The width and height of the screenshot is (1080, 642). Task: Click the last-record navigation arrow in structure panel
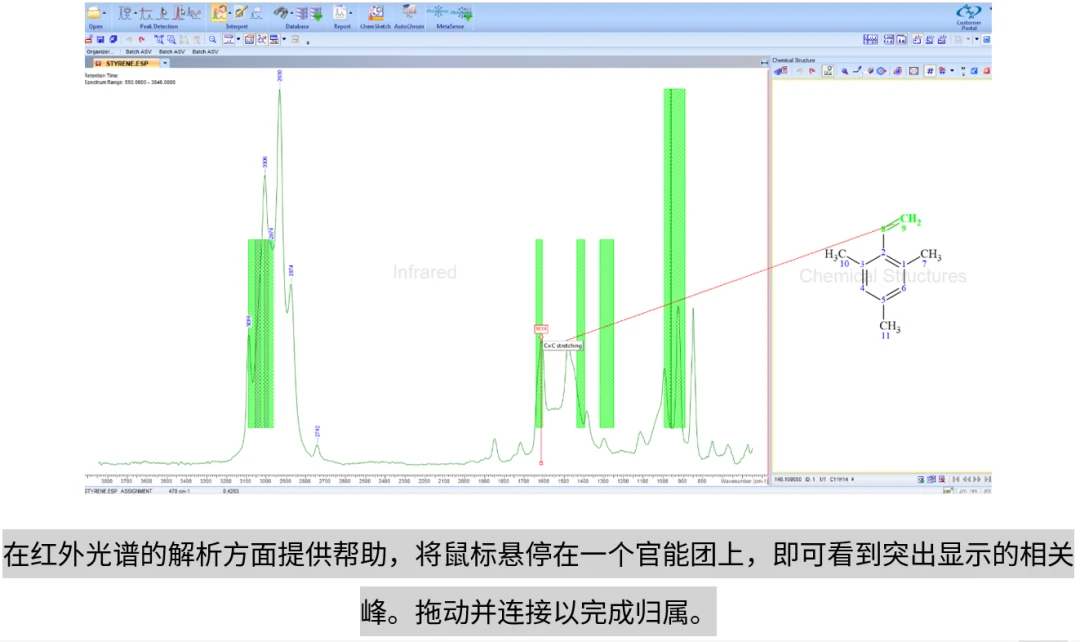(987, 479)
